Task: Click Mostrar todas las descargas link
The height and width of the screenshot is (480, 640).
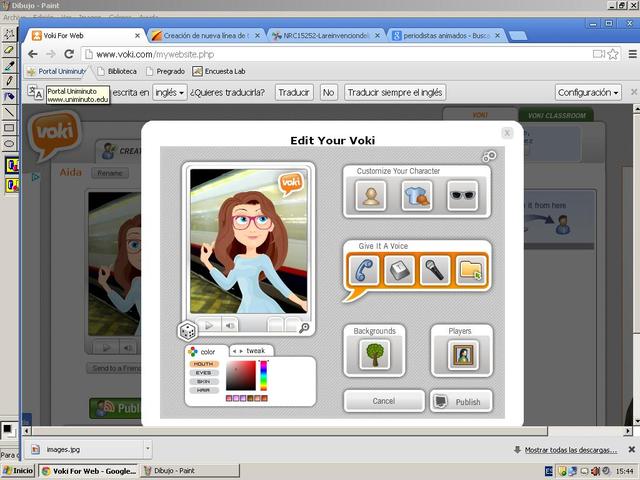Action: 571,450
